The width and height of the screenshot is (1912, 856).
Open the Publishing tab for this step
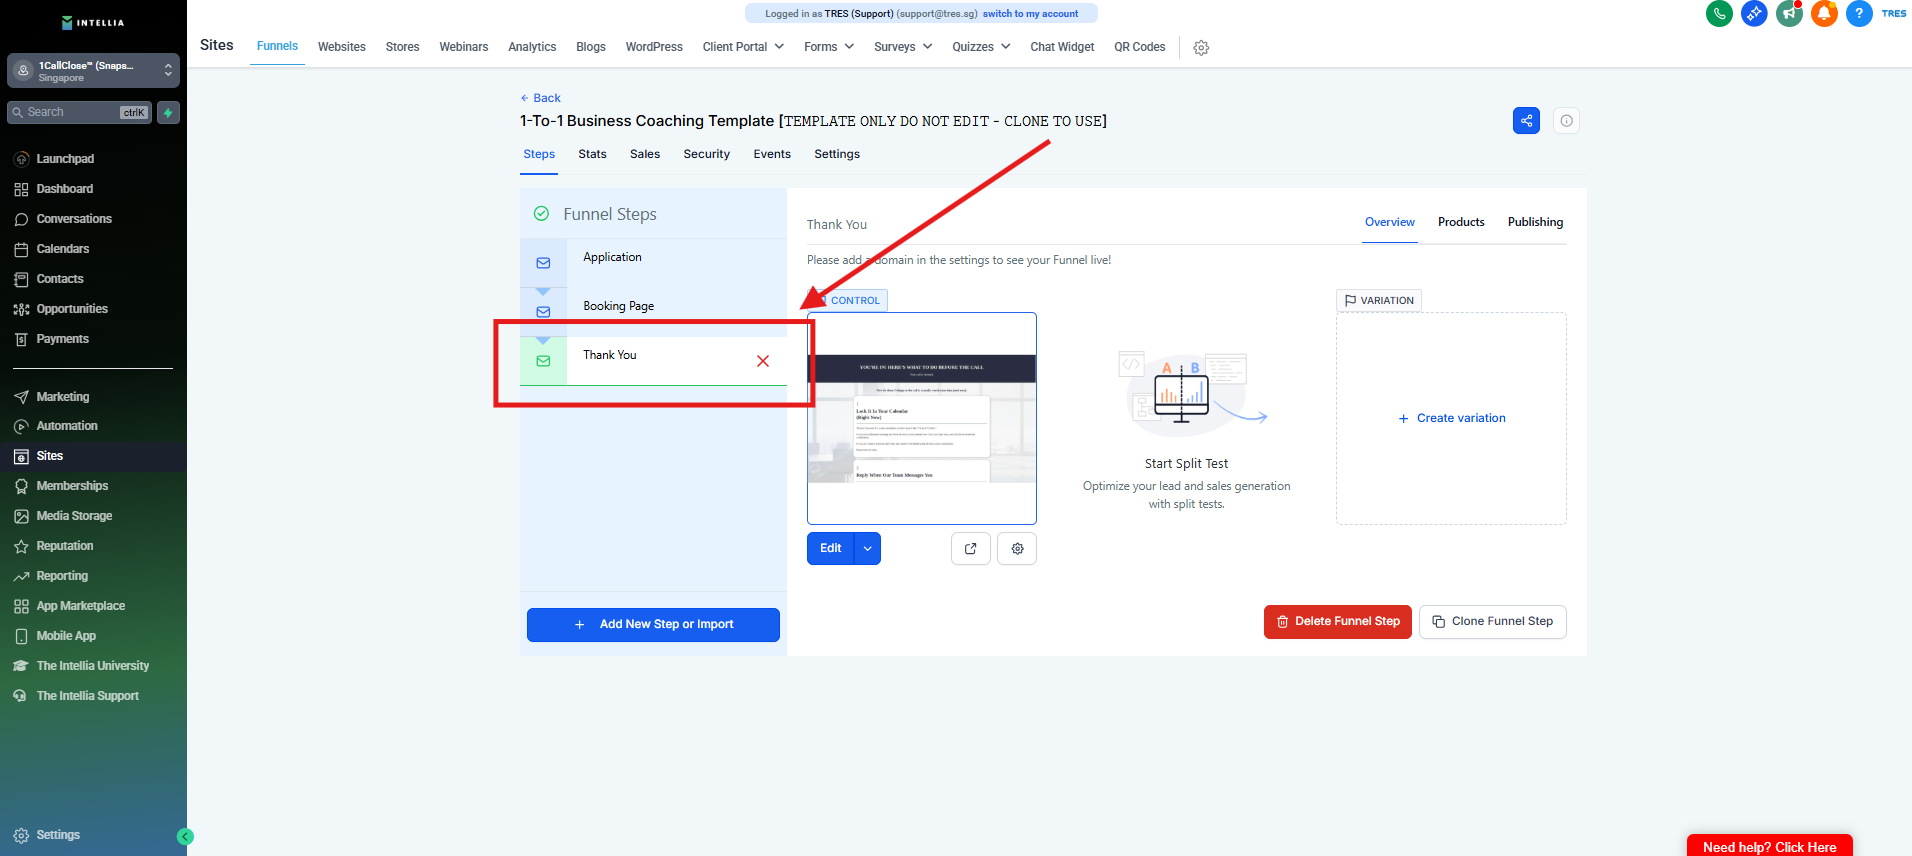coord(1535,222)
